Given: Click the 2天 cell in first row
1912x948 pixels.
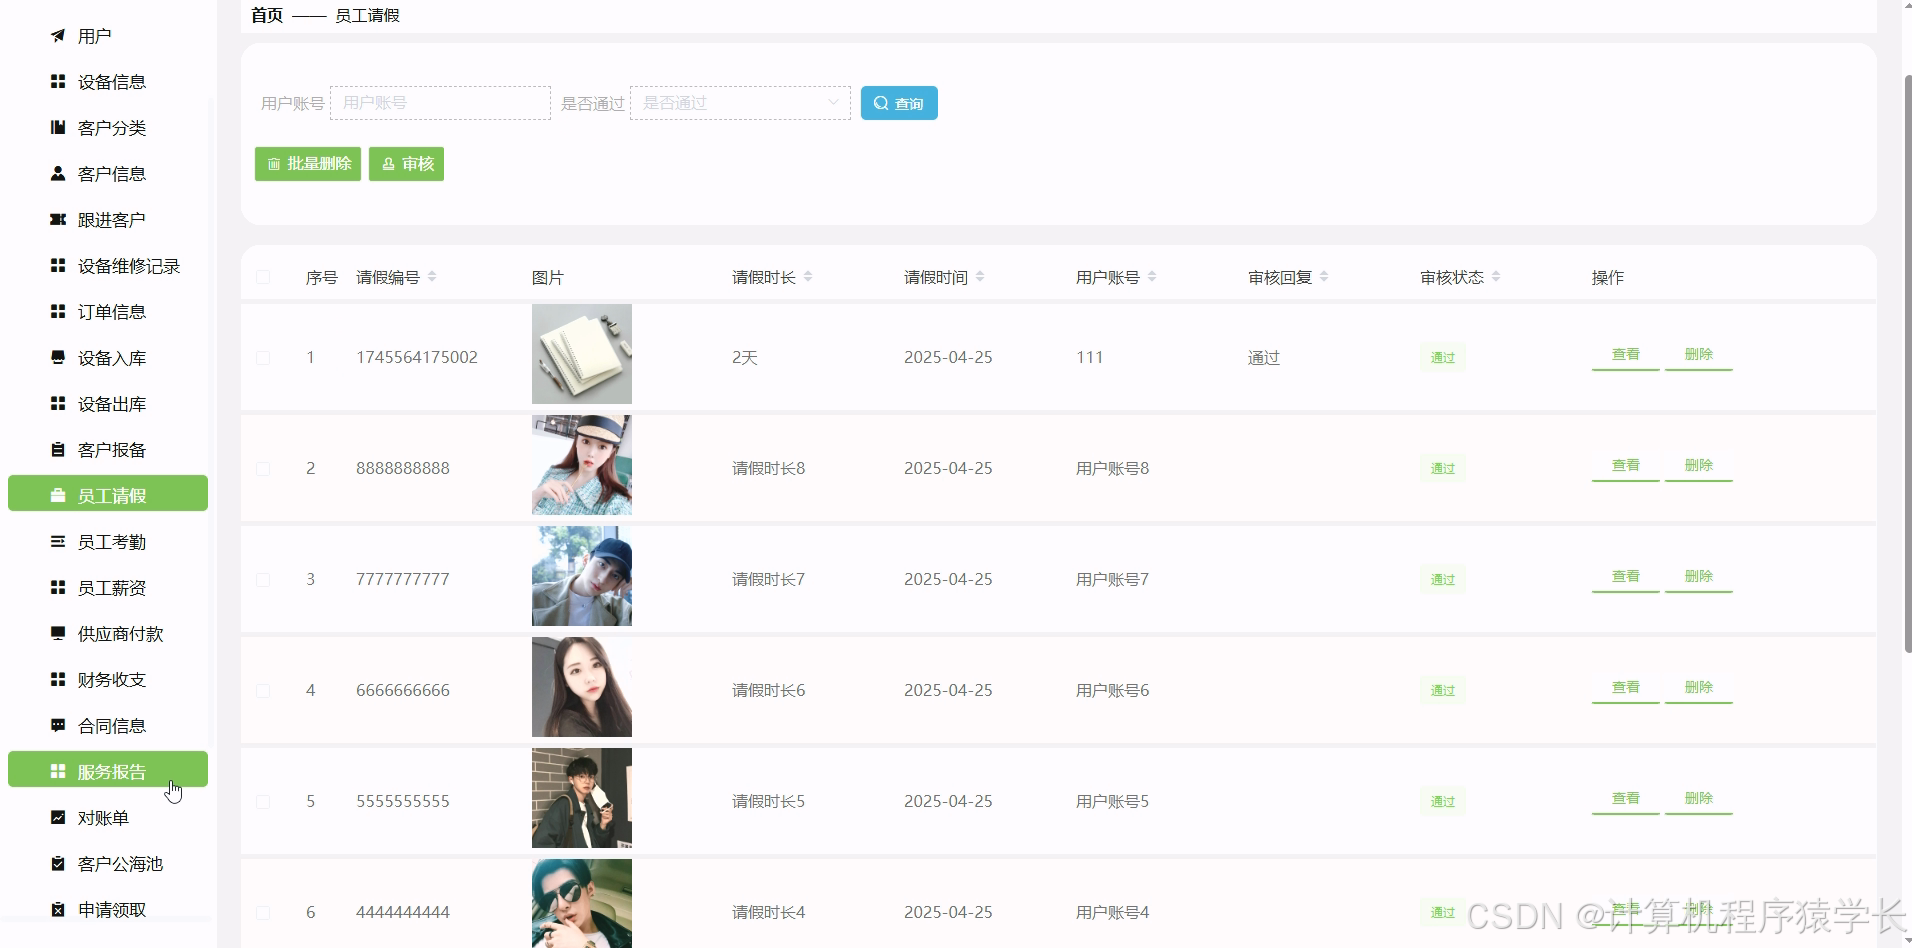Looking at the screenshot, I should (x=745, y=358).
